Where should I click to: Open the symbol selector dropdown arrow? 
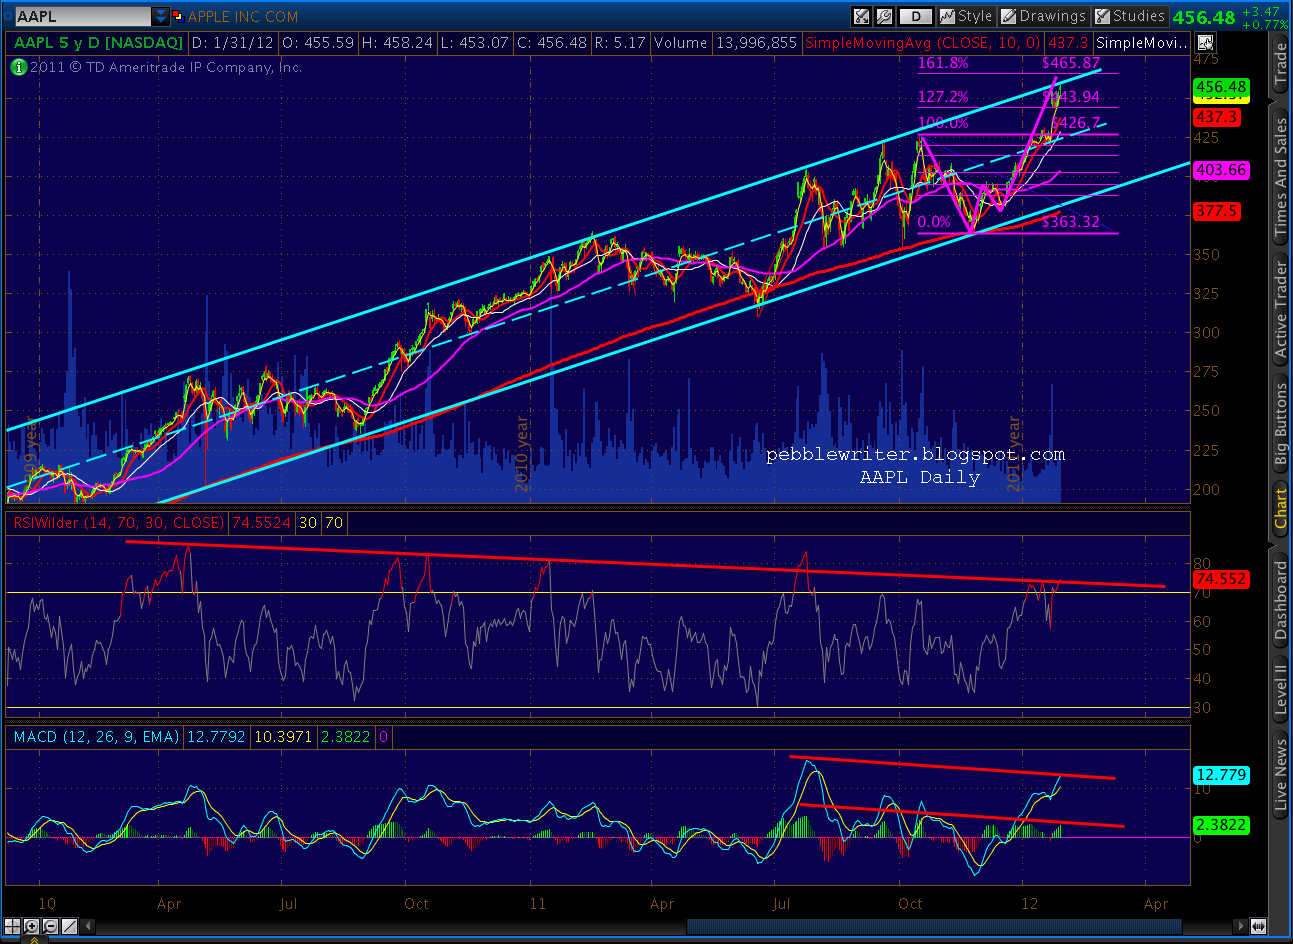162,17
